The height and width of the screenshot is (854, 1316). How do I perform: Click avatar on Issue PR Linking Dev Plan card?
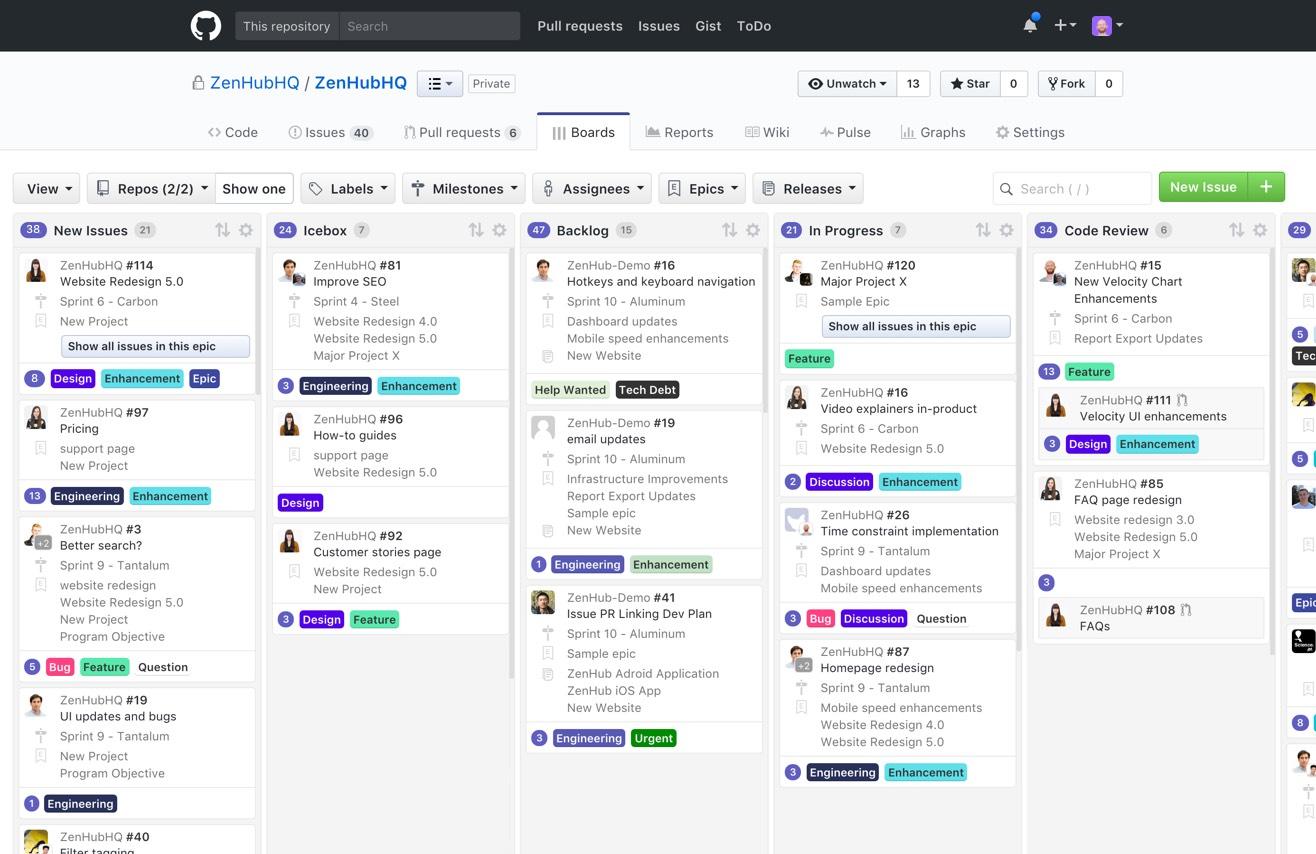[x=543, y=603]
